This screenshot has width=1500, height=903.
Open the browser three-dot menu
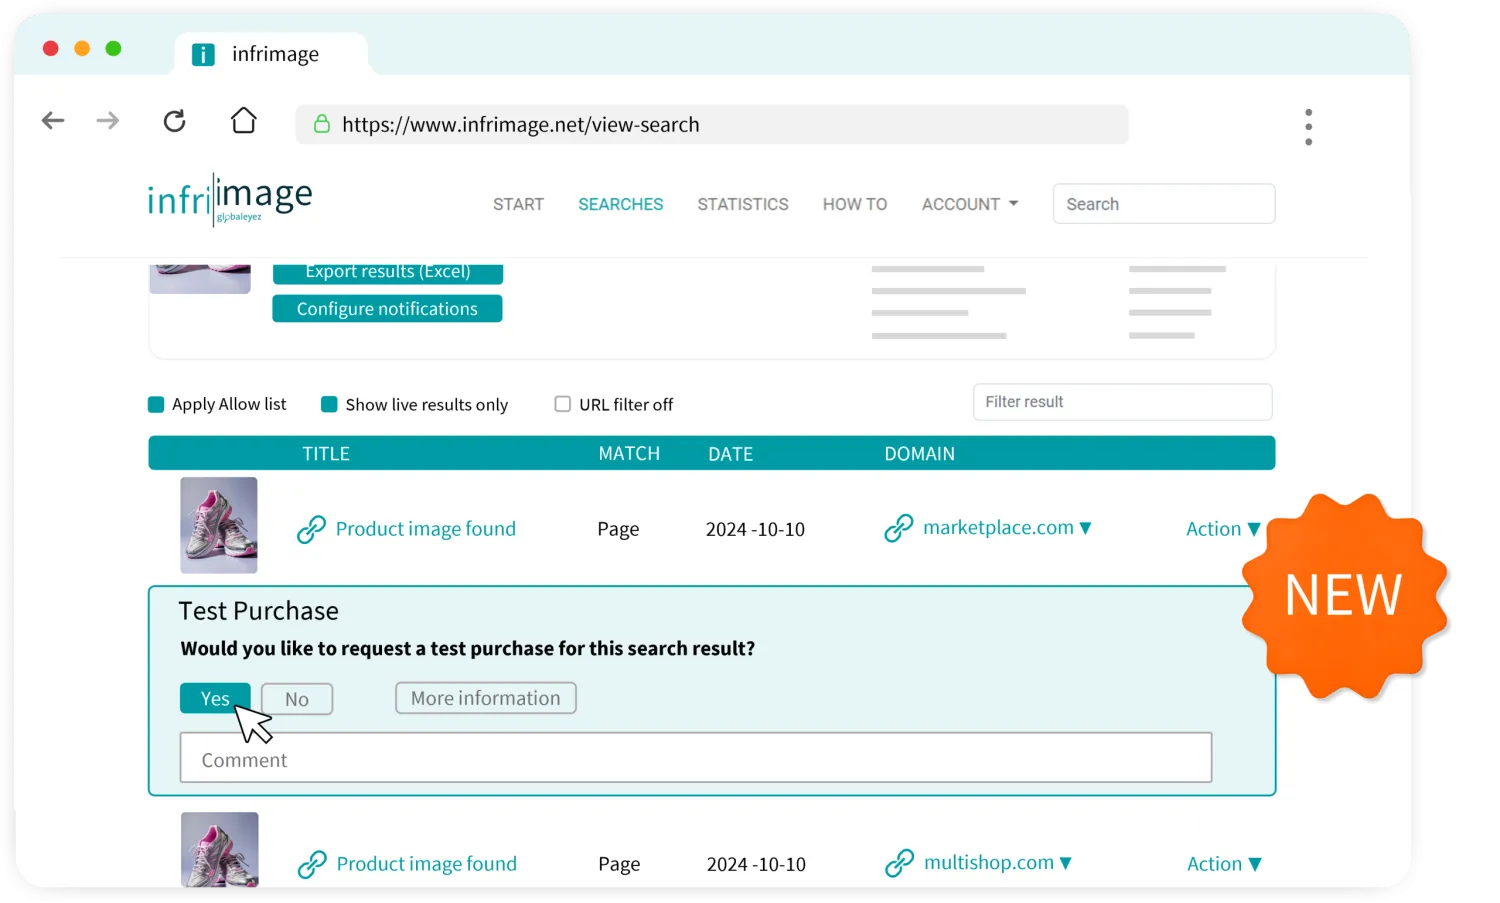[1308, 127]
